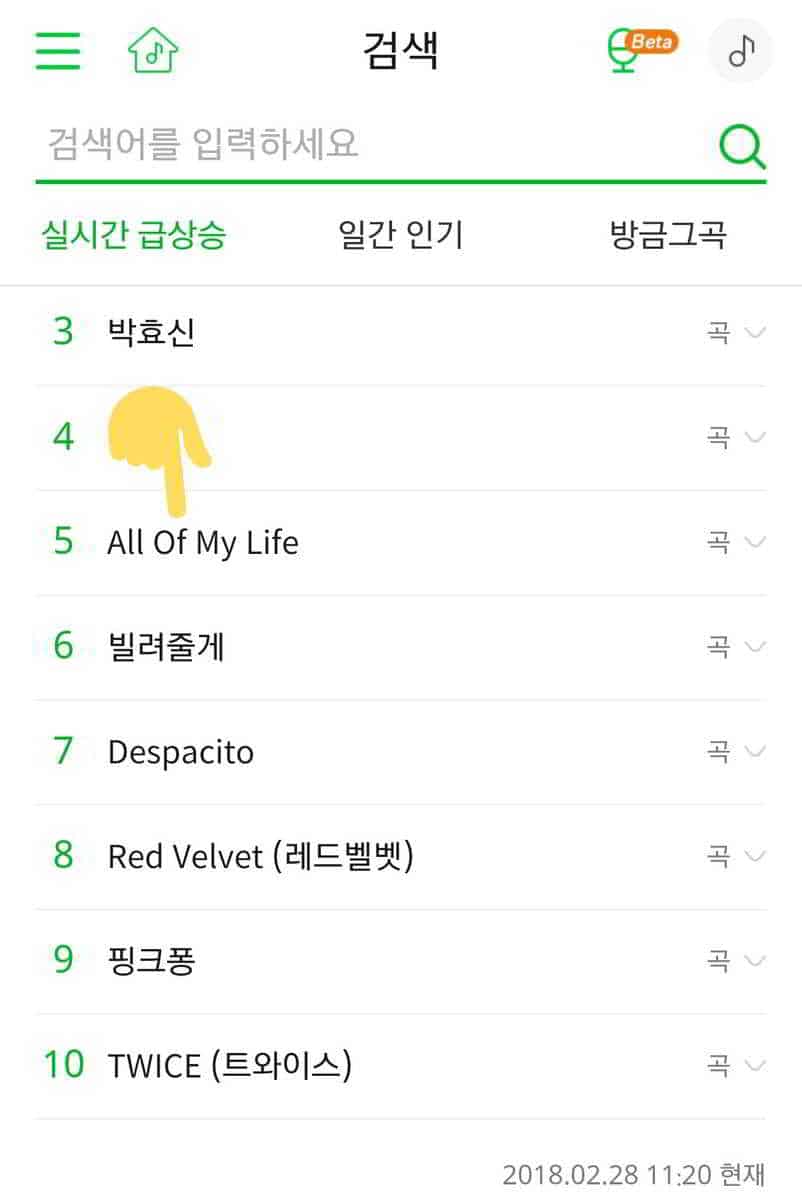The width and height of the screenshot is (802, 1200).
Task: Switch to the 일간 인기 tab
Action: pos(400,235)
